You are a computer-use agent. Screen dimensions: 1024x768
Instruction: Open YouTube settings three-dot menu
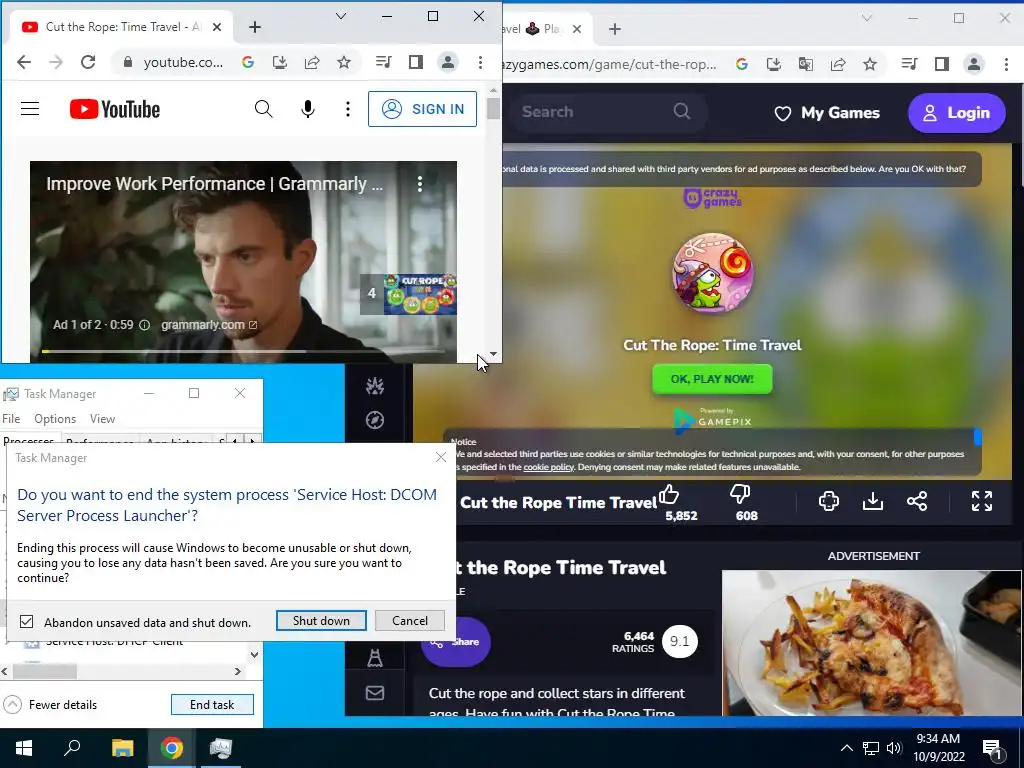click(347, 109)
